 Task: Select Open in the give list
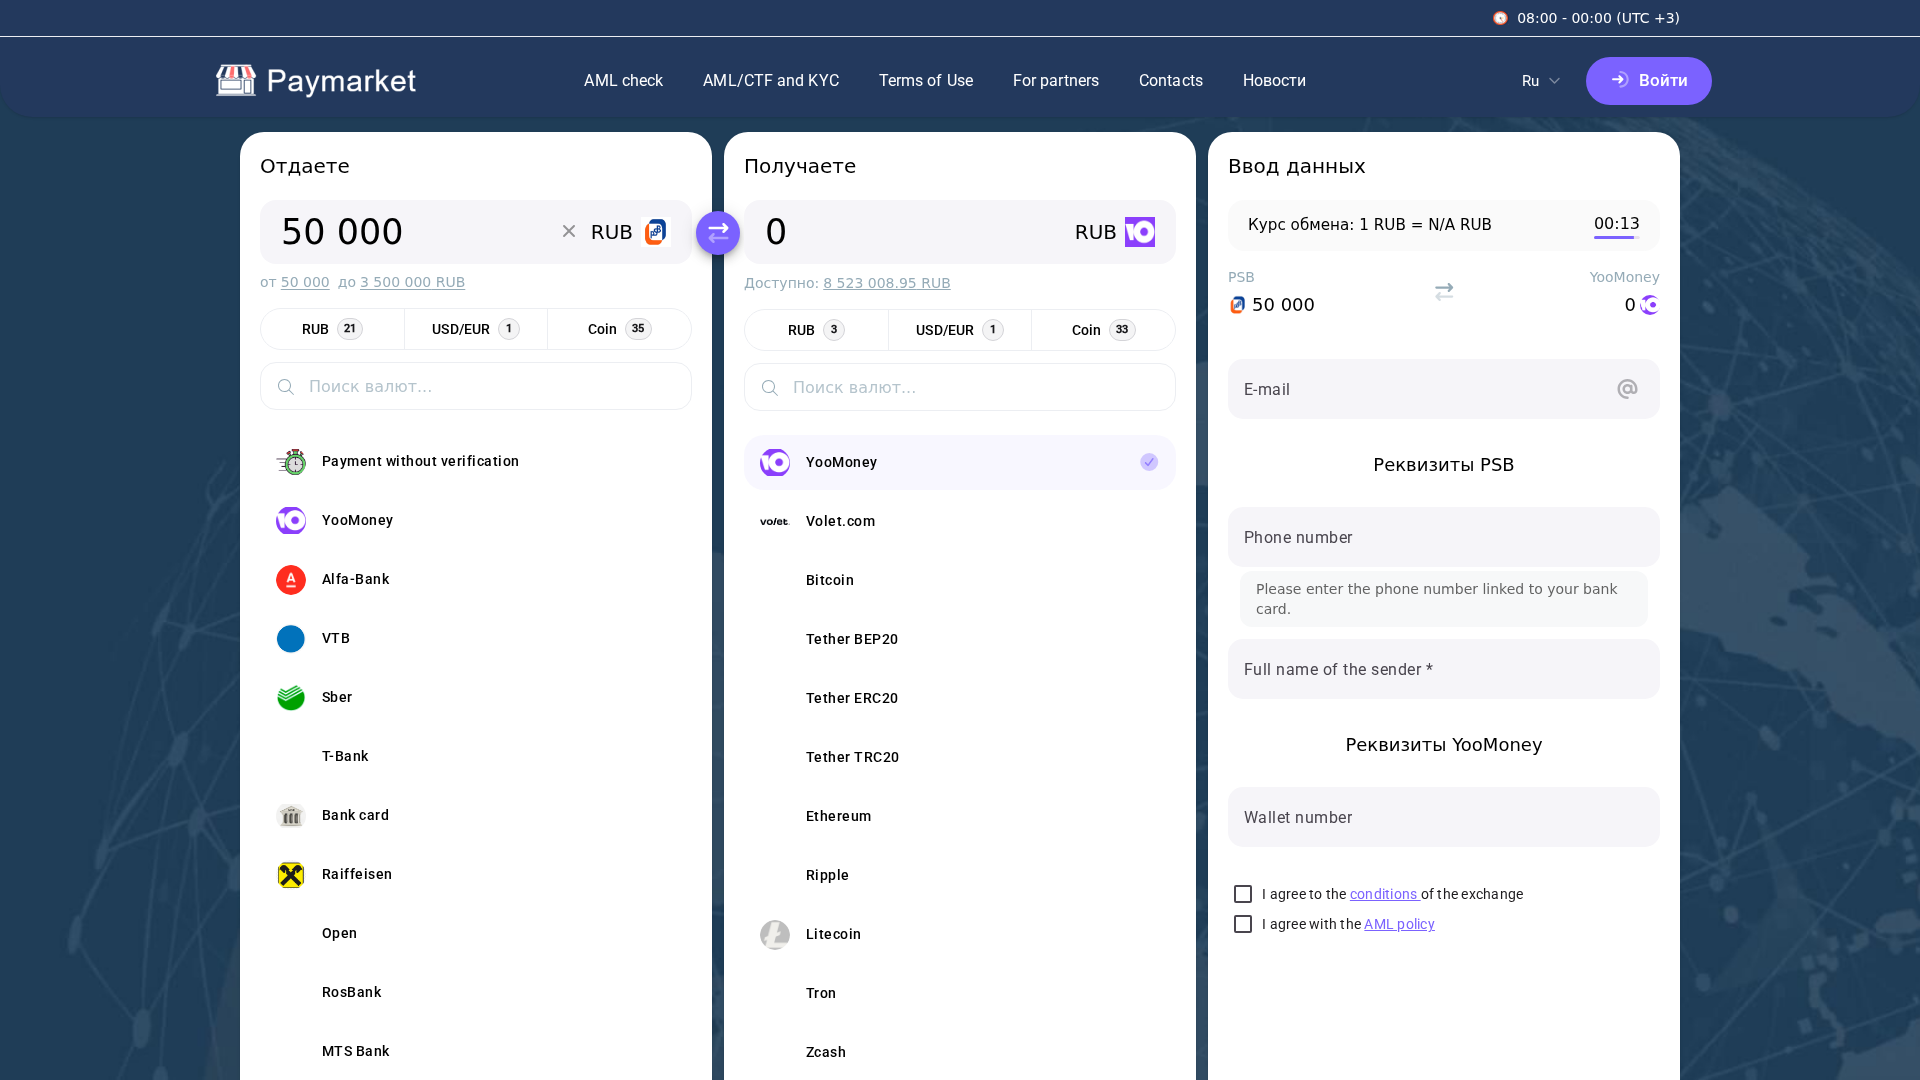pos(476,934)
